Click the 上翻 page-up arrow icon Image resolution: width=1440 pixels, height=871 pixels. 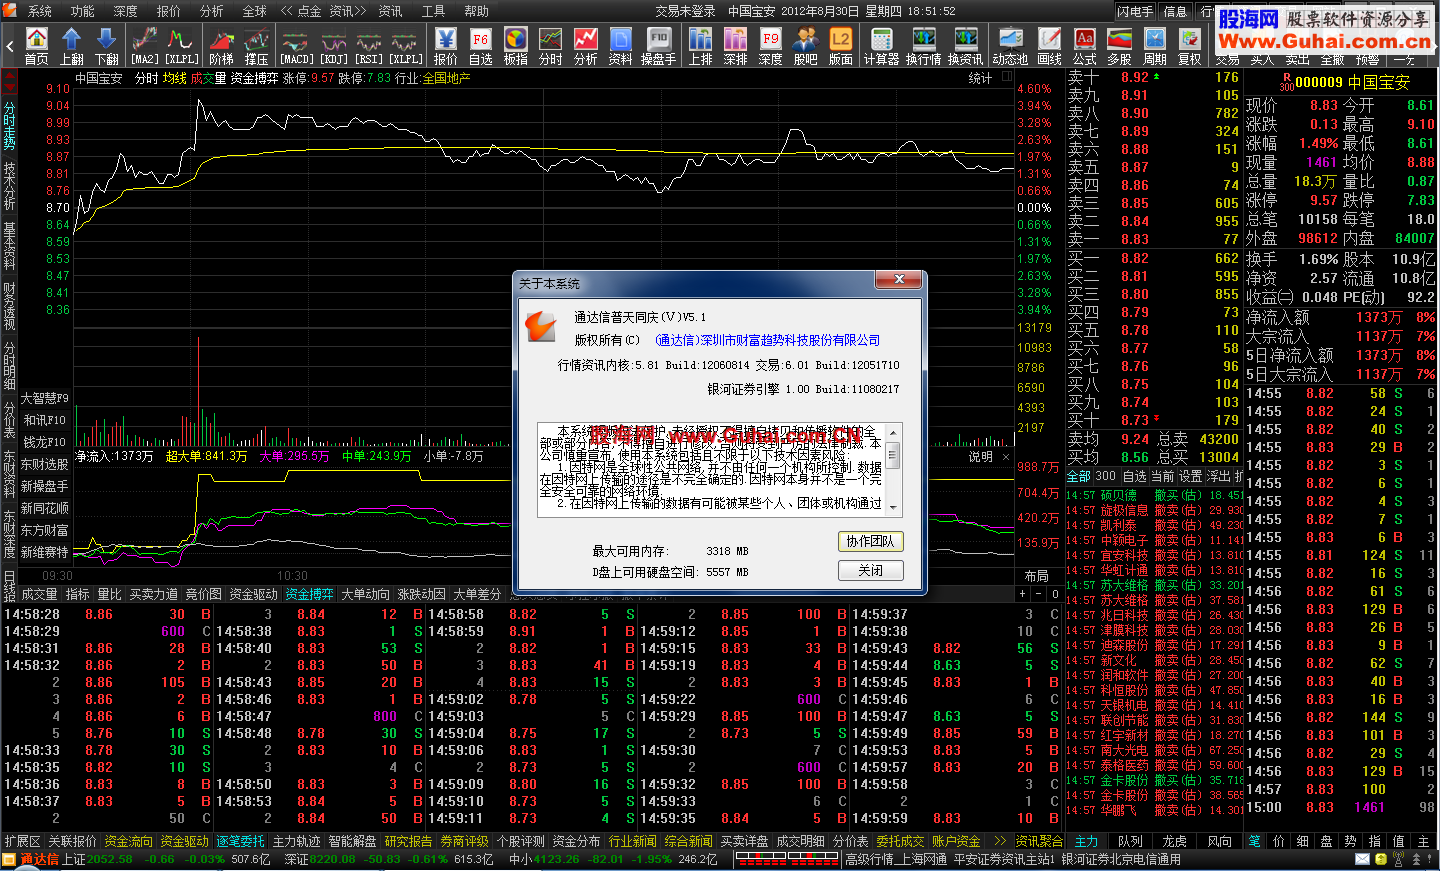tap(72, 46)
